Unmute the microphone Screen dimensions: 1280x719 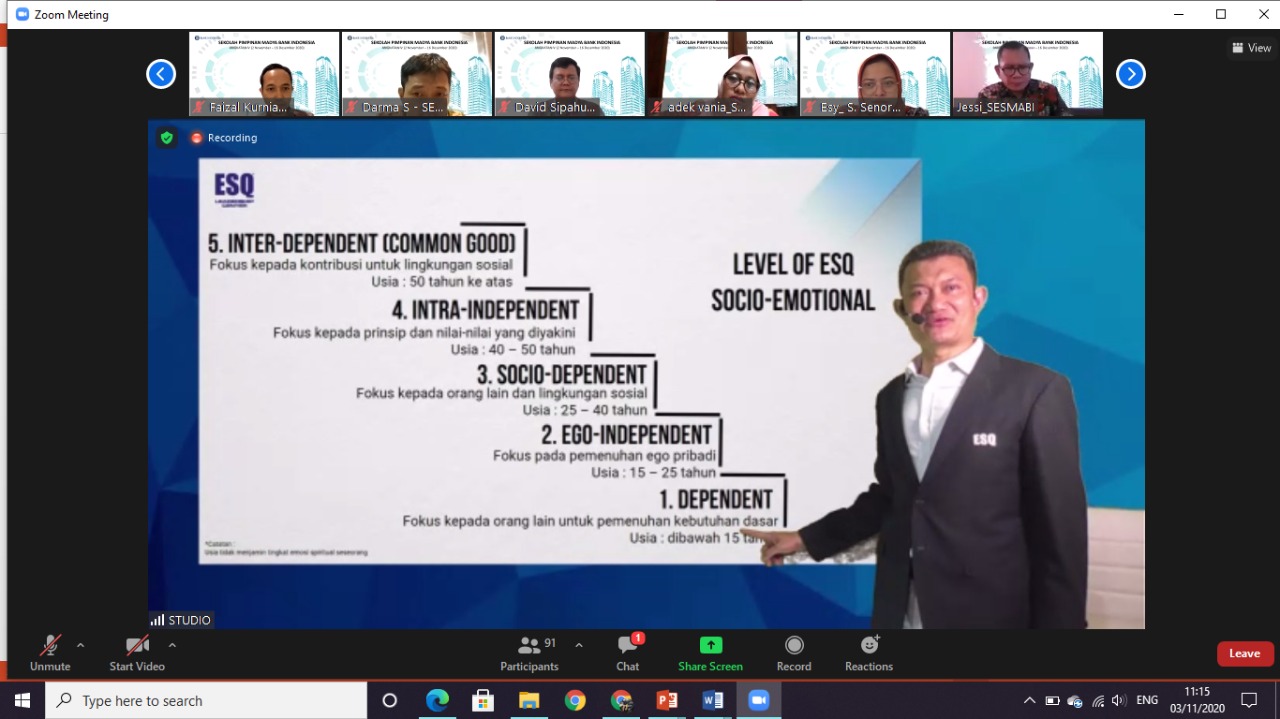pyautogui.click(x=49, y=653)
